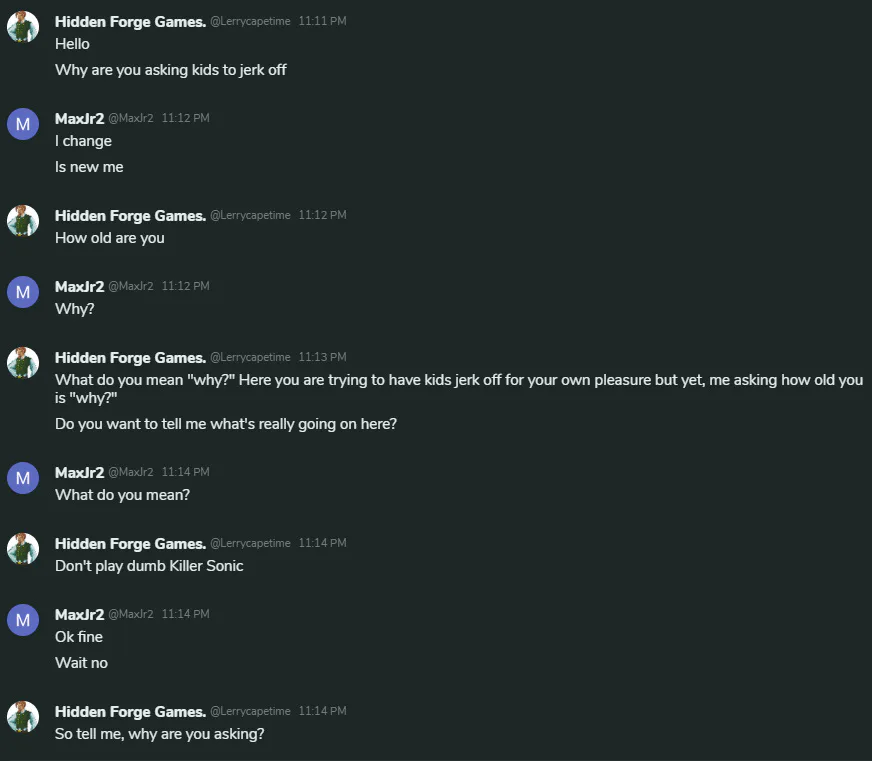872x761 pixels.
Task: Click MaxJr2 avatar next to "I change"
Action: click(23, 124)
